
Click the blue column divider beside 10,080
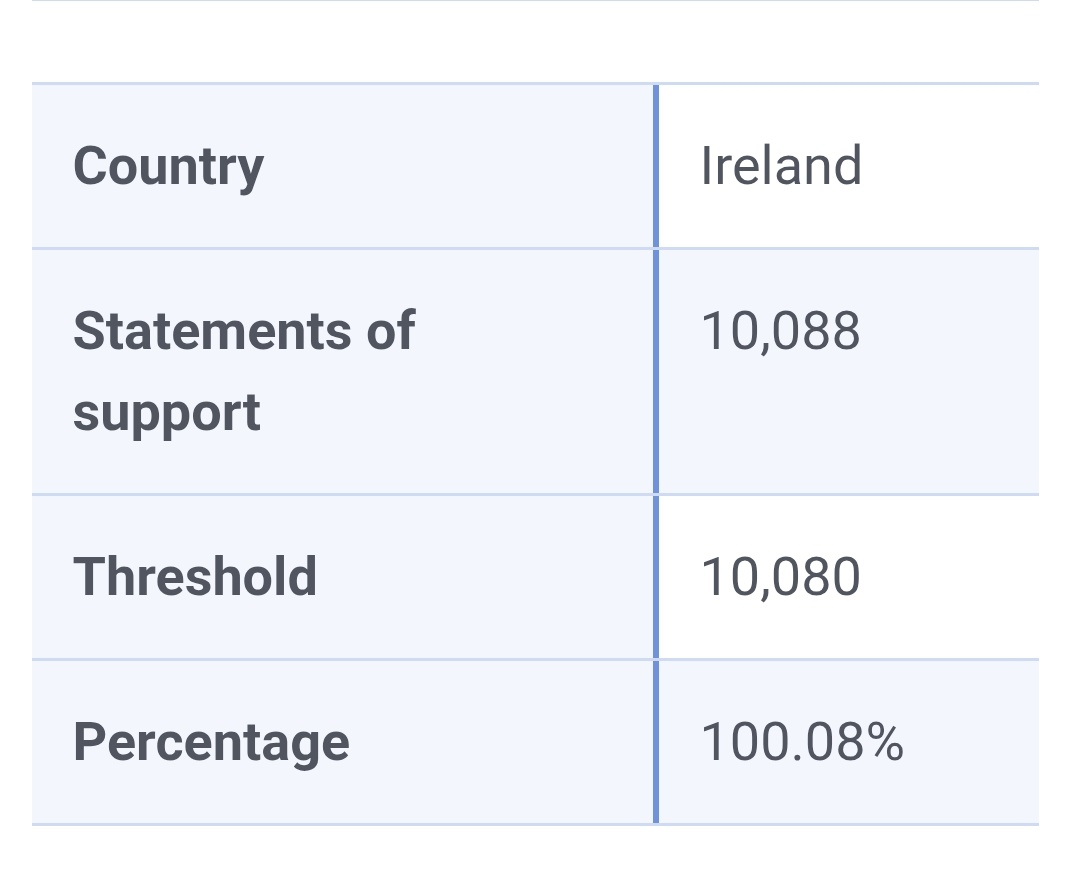(x=656, y=577)
